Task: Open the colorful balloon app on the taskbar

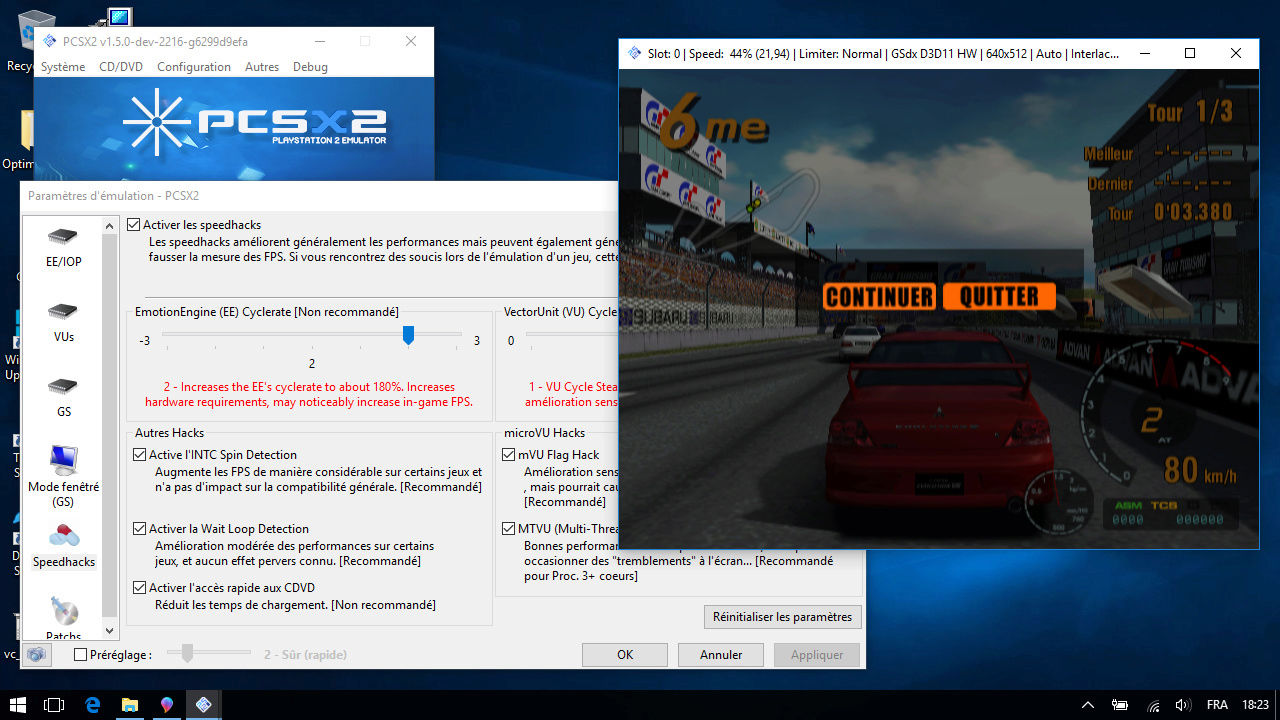Action: tap(166, 705)
